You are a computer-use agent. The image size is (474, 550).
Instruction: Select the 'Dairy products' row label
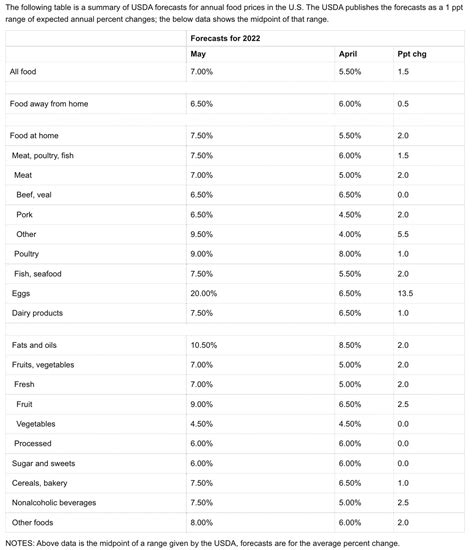point(37,313)
